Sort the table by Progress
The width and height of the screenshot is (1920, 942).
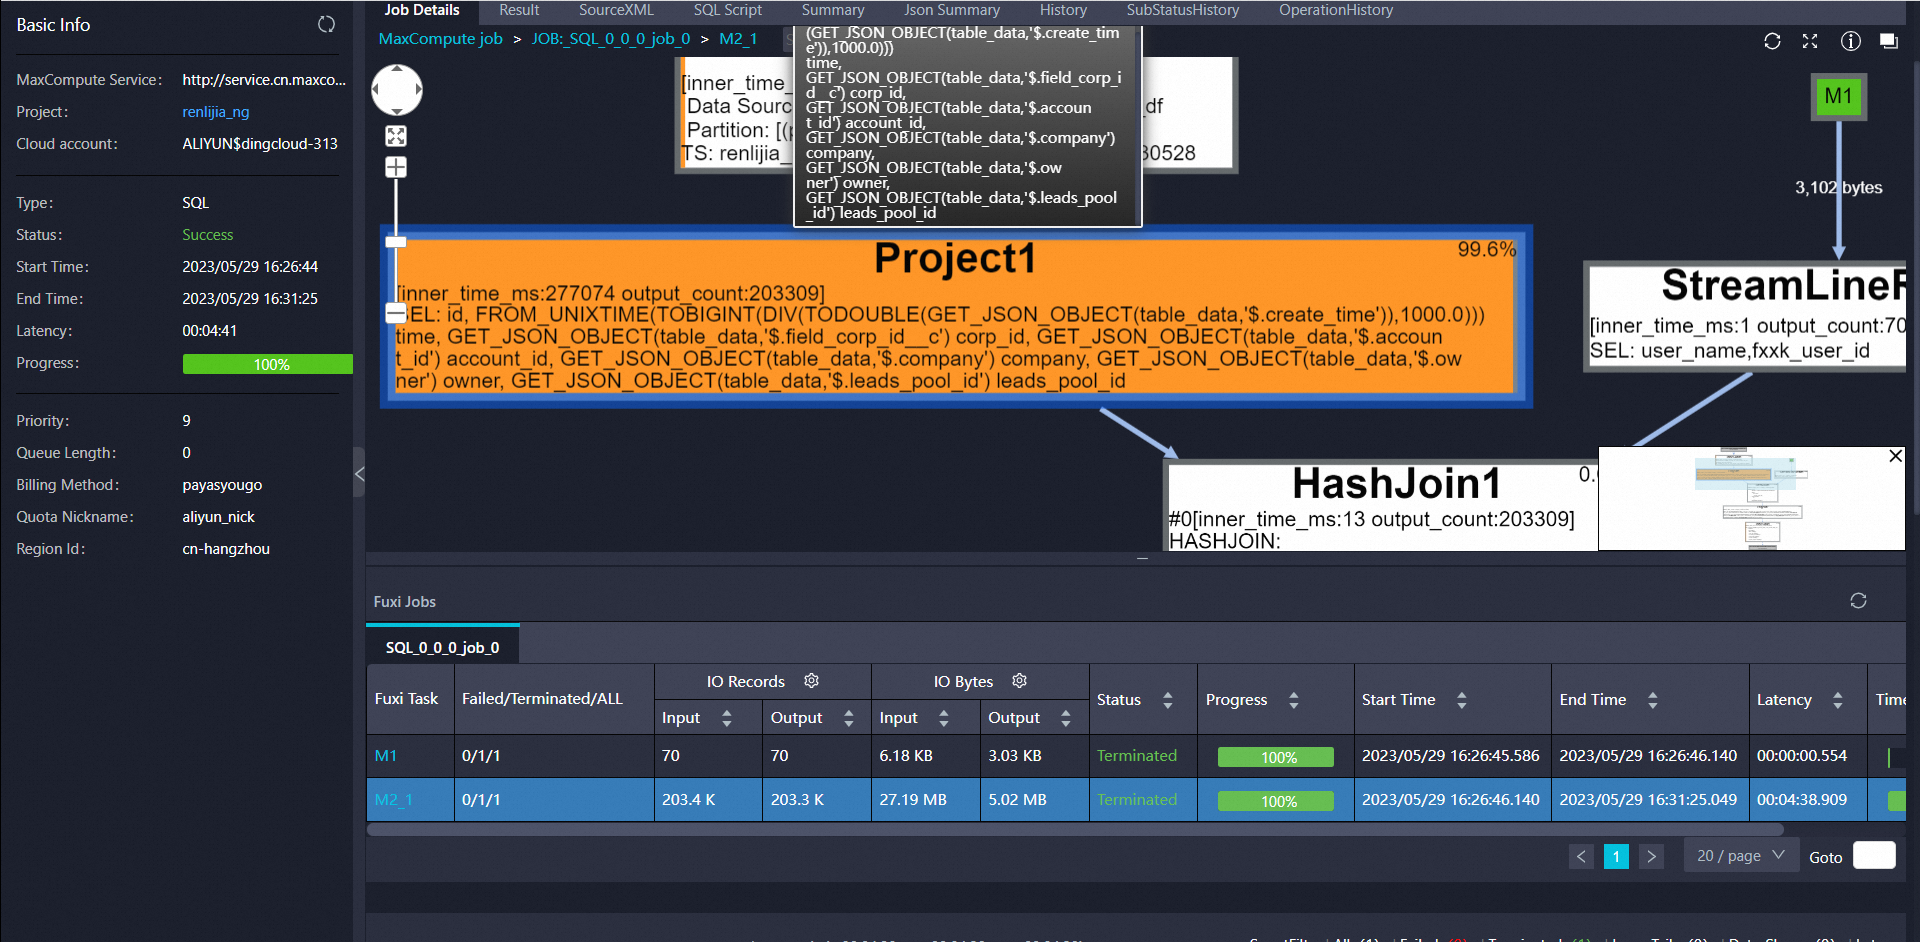coord(1294,700)
